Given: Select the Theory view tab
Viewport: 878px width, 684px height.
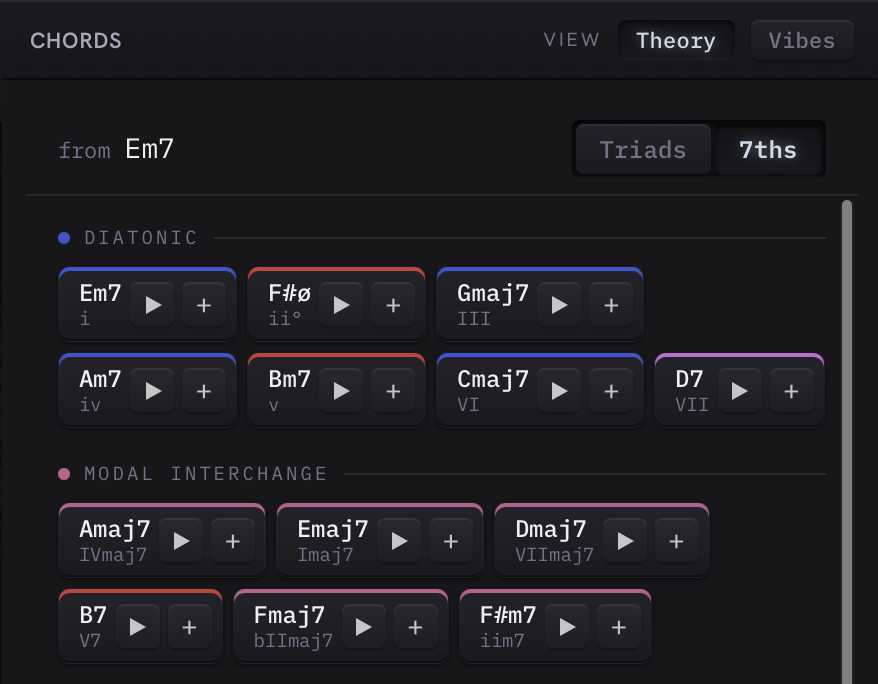Looking at the screenshot, I should (676, 40).
